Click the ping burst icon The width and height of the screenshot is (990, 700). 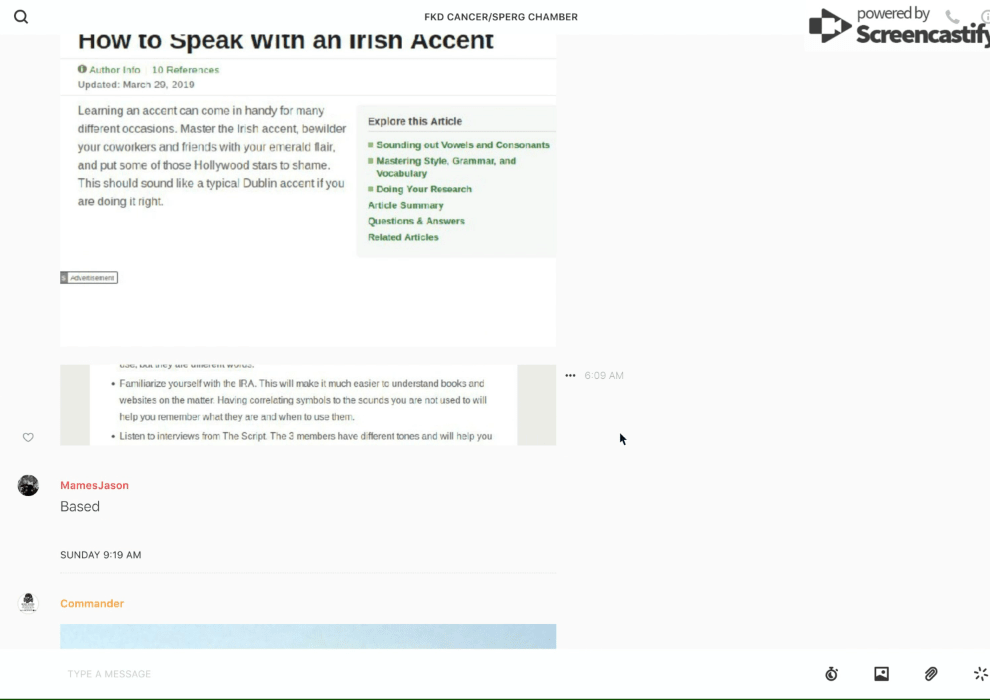(980, 674)
